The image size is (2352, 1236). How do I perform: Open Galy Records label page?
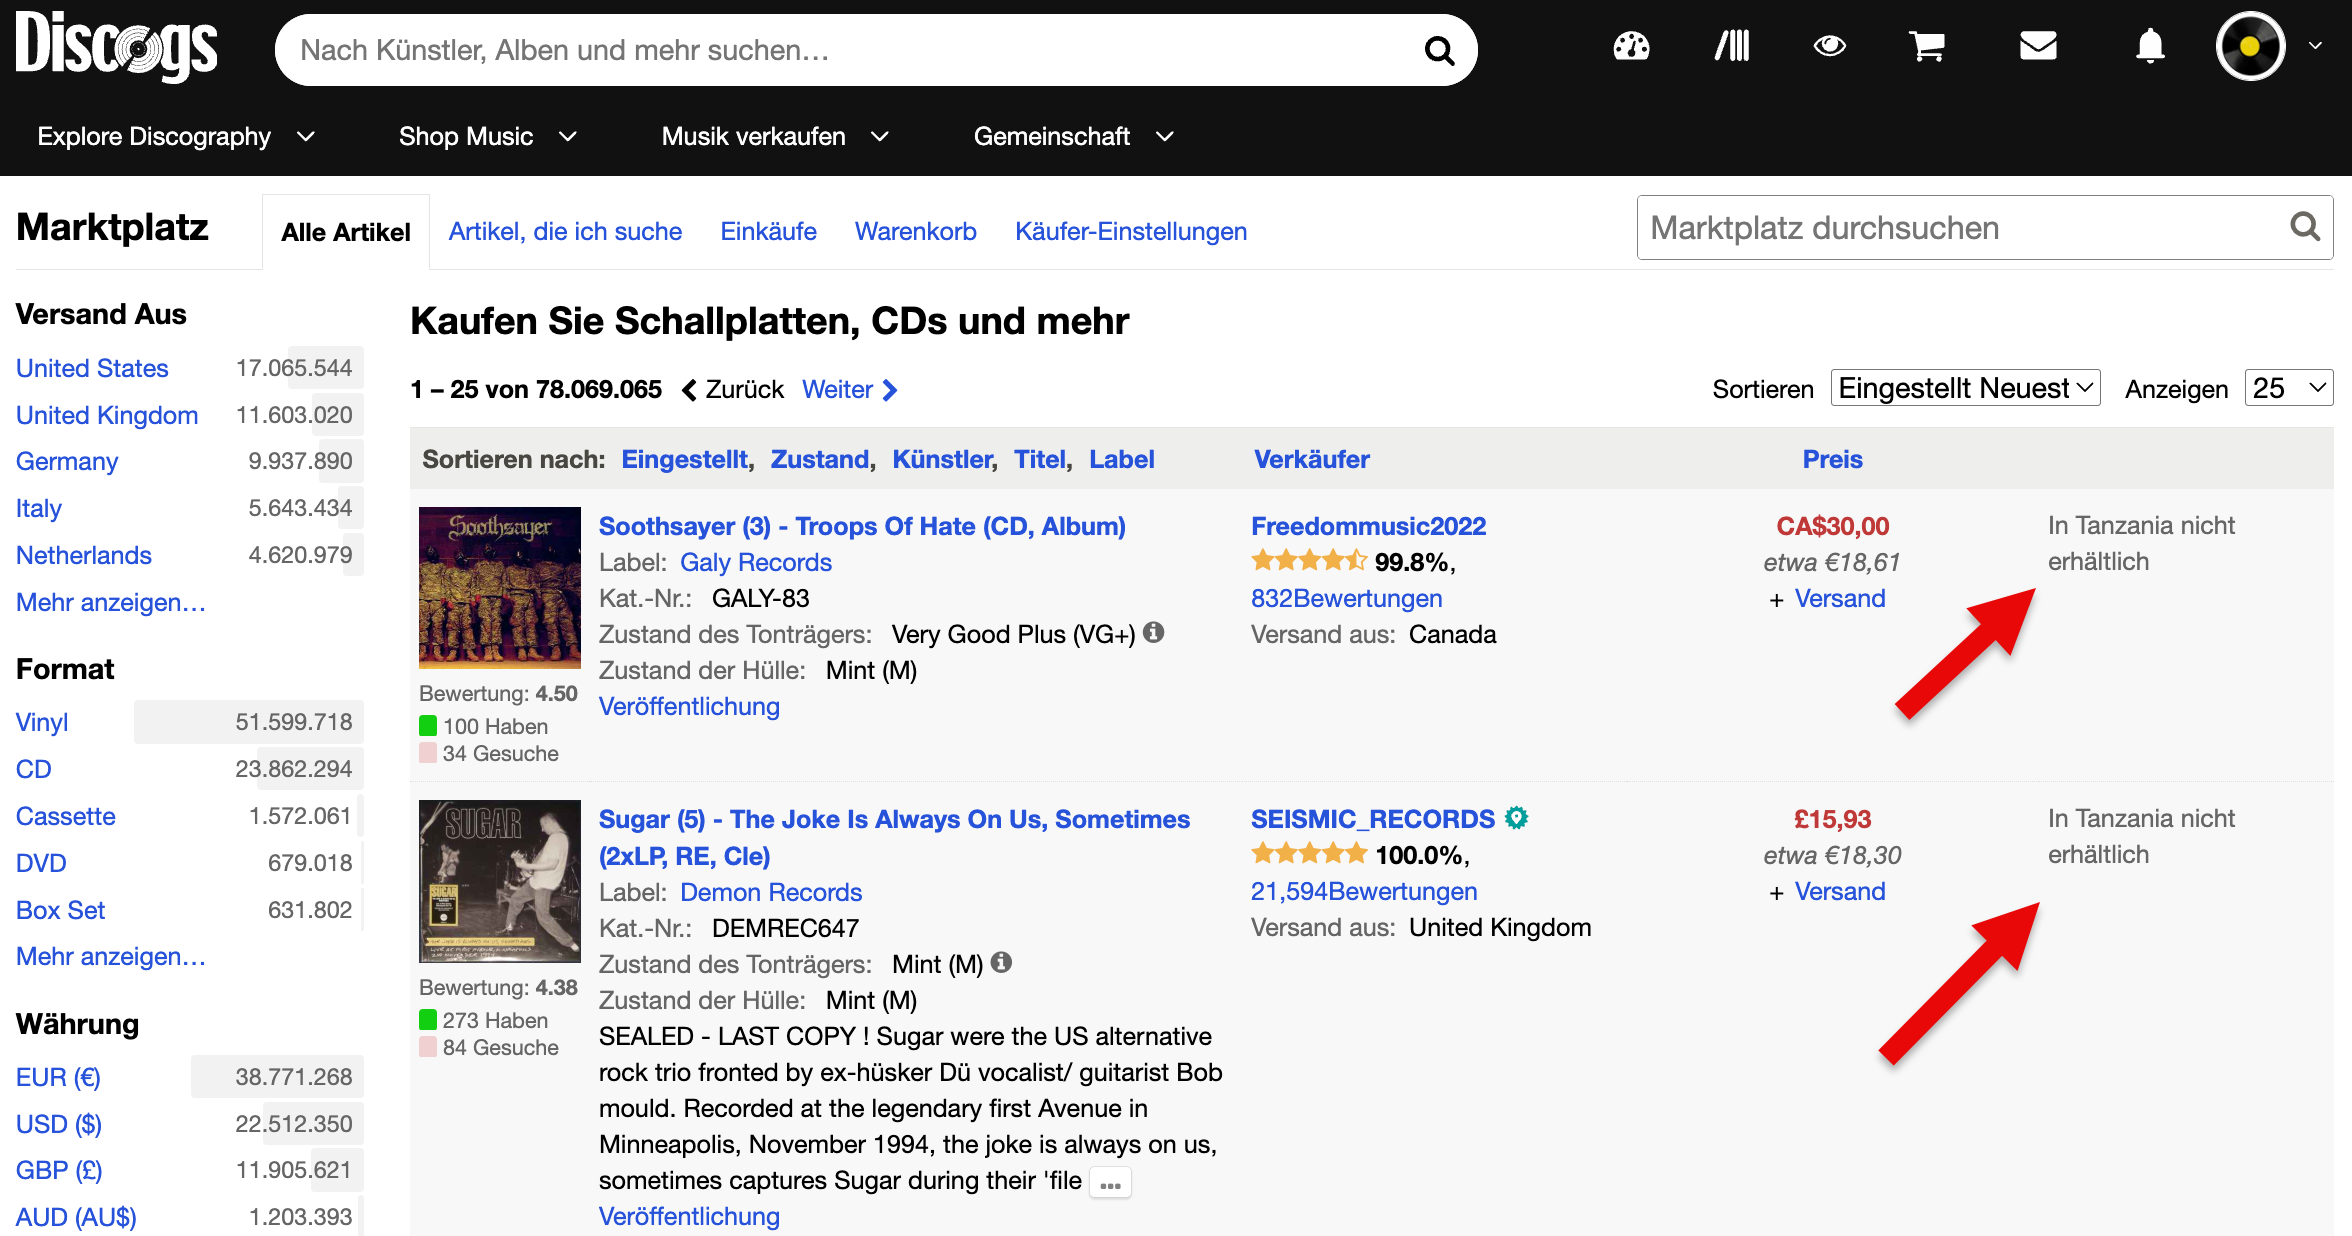pyautogui.click(x=756, y=562)
